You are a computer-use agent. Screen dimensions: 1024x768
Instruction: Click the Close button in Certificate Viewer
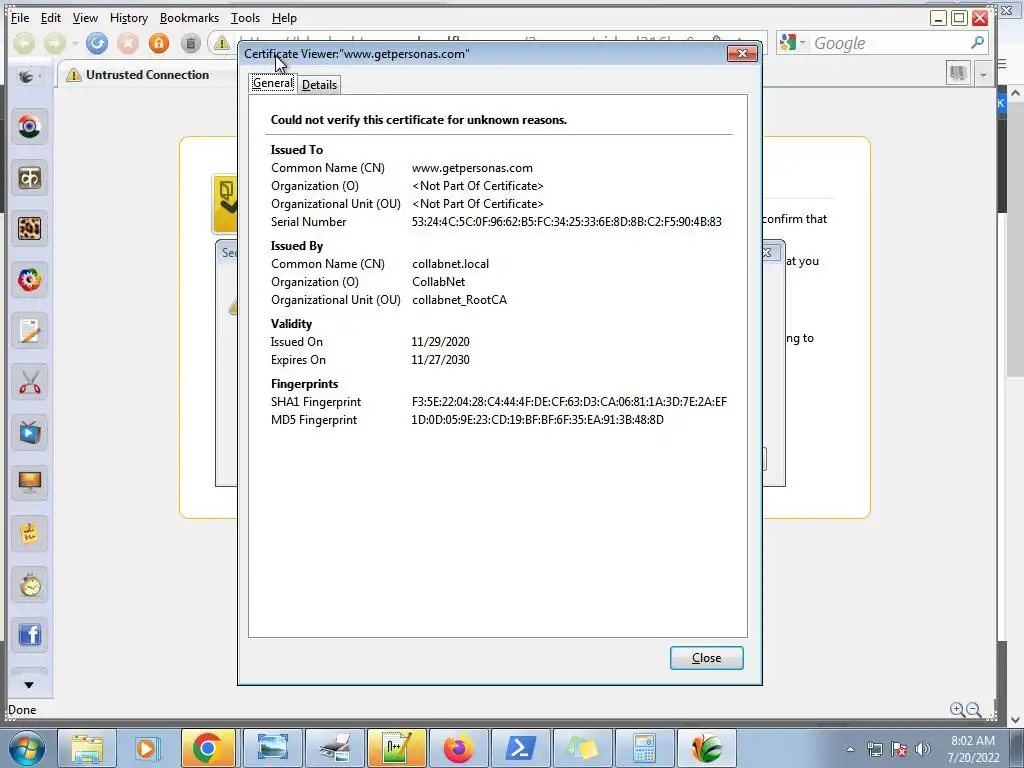707,658
